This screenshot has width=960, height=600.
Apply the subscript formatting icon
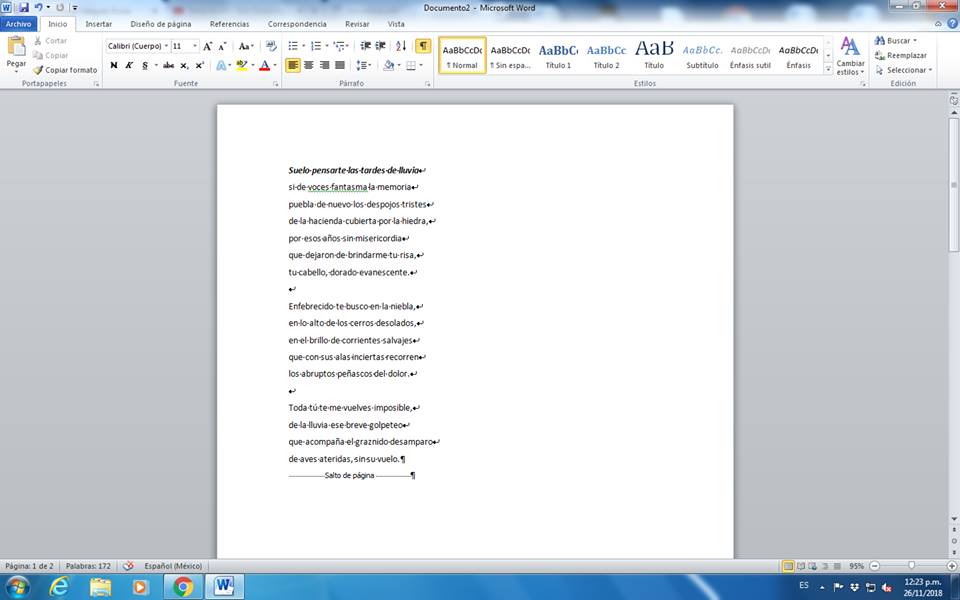coord(184,65)
